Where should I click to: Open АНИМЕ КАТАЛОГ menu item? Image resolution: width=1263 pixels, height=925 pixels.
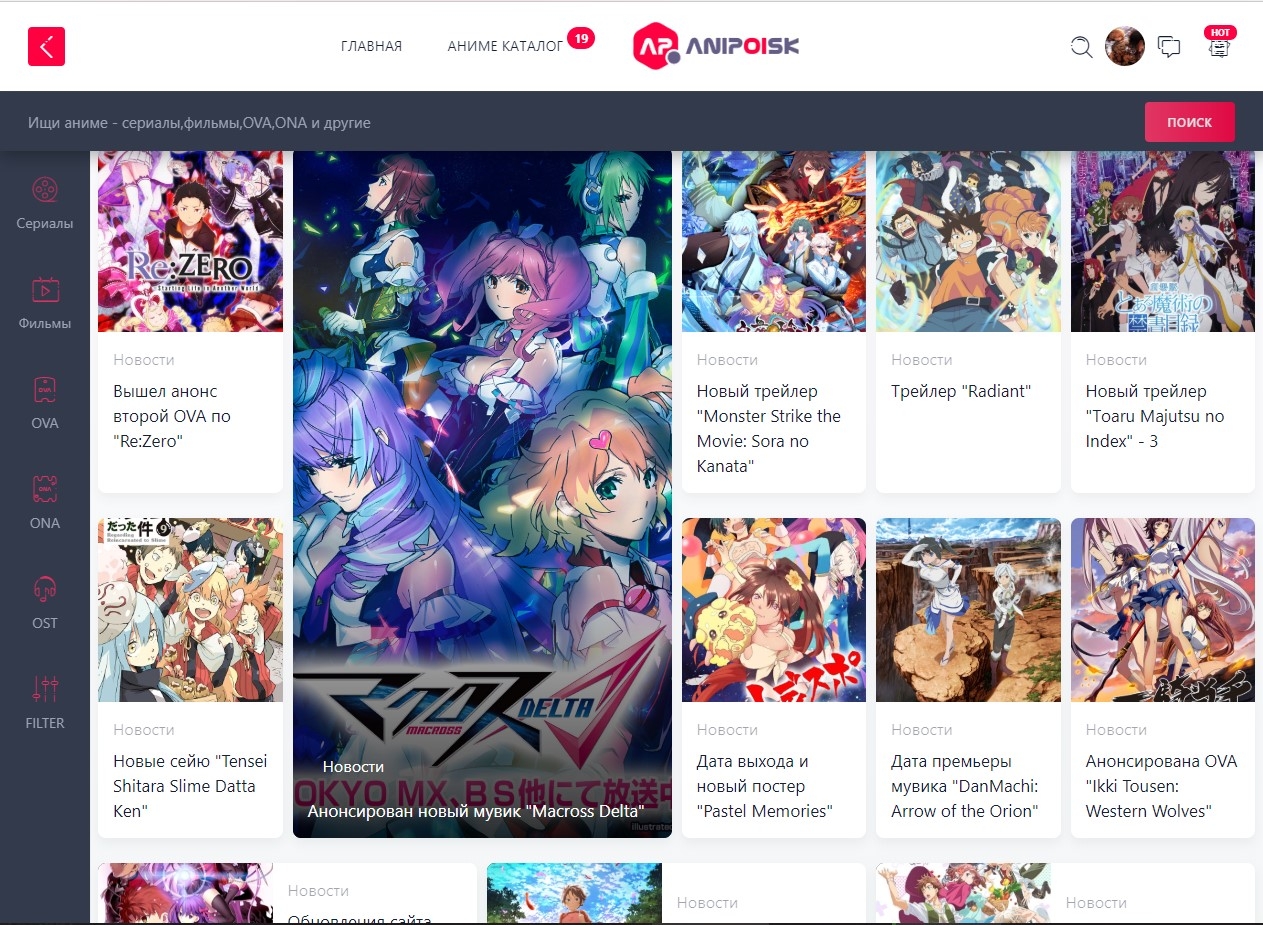[505, 46]
